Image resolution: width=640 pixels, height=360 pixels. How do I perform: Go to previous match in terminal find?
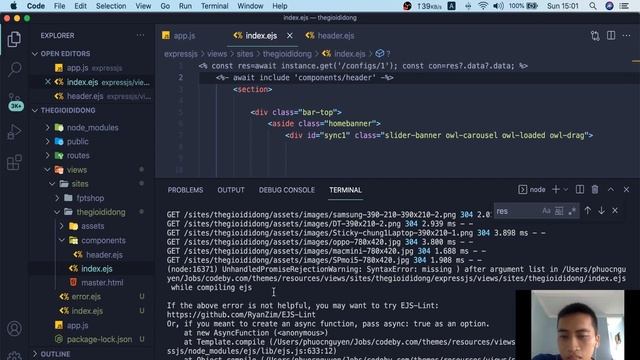click(588, 211)
